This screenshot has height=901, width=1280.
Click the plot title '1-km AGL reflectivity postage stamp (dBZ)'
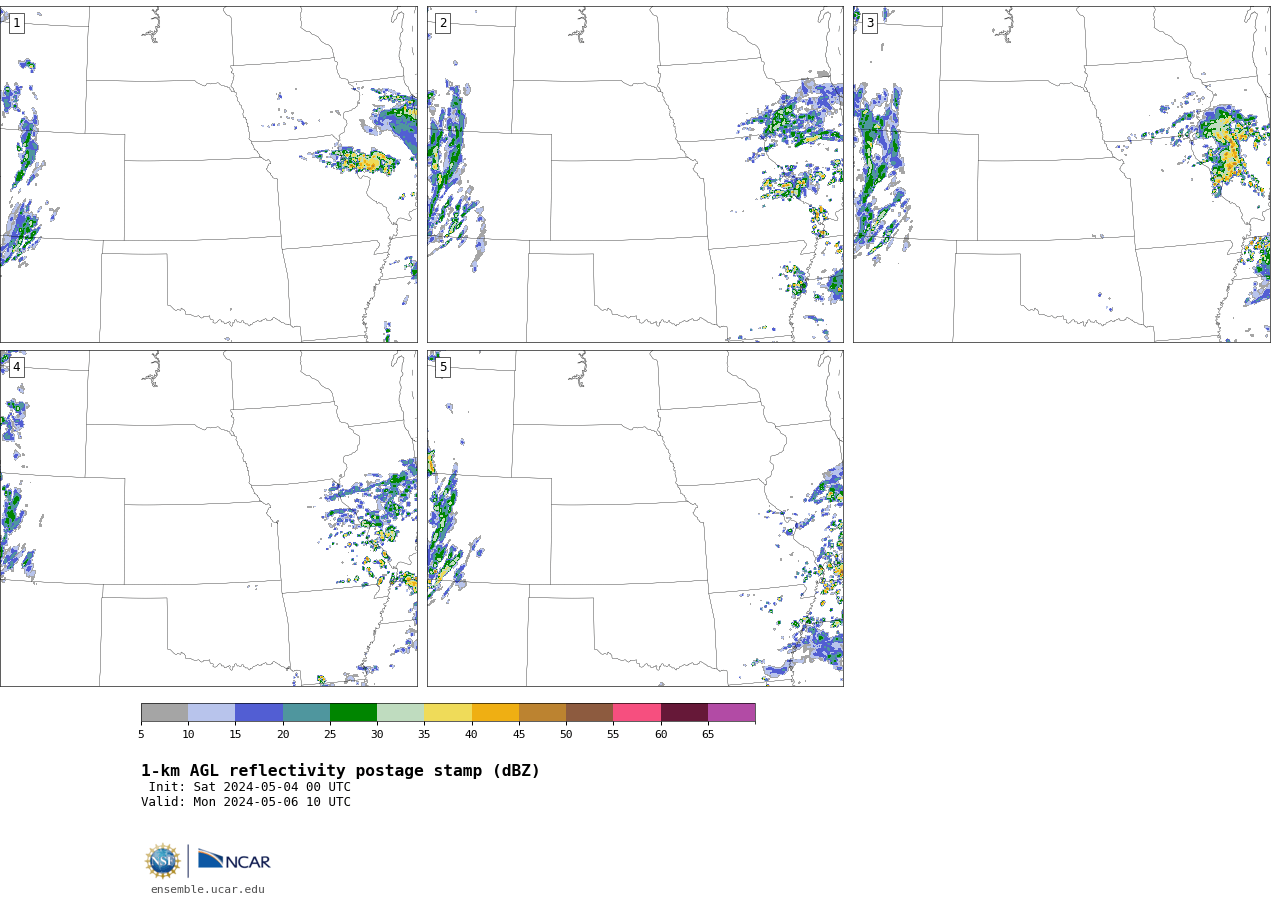(x=340, y=771)
